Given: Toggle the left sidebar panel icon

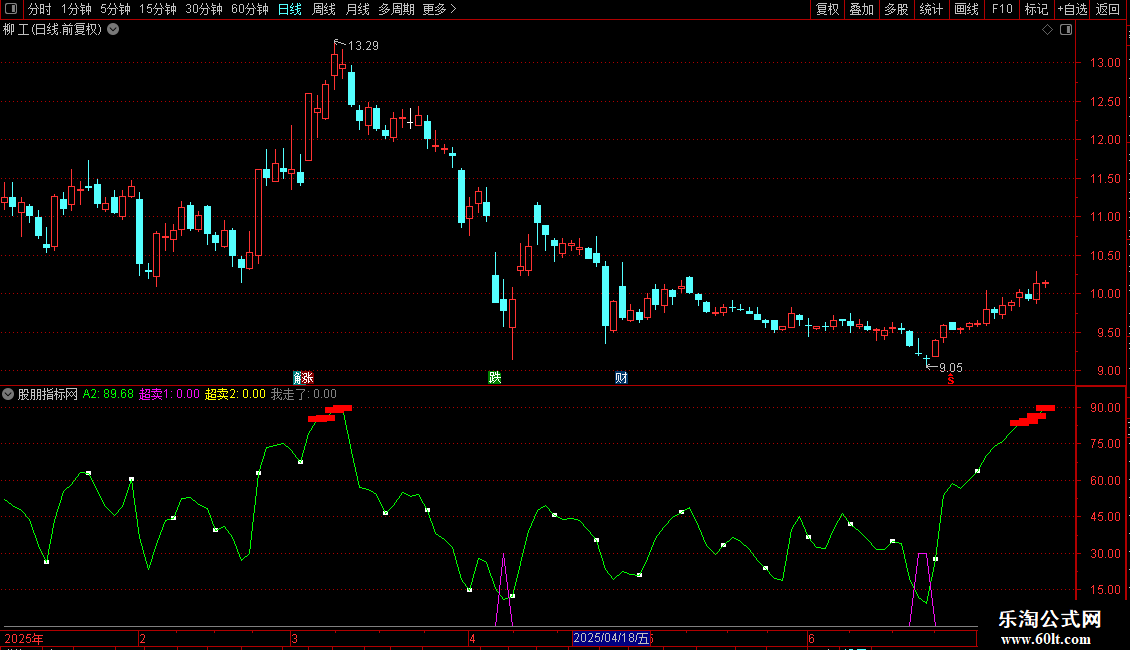Looking at the screenshot, I should point(11,9).
